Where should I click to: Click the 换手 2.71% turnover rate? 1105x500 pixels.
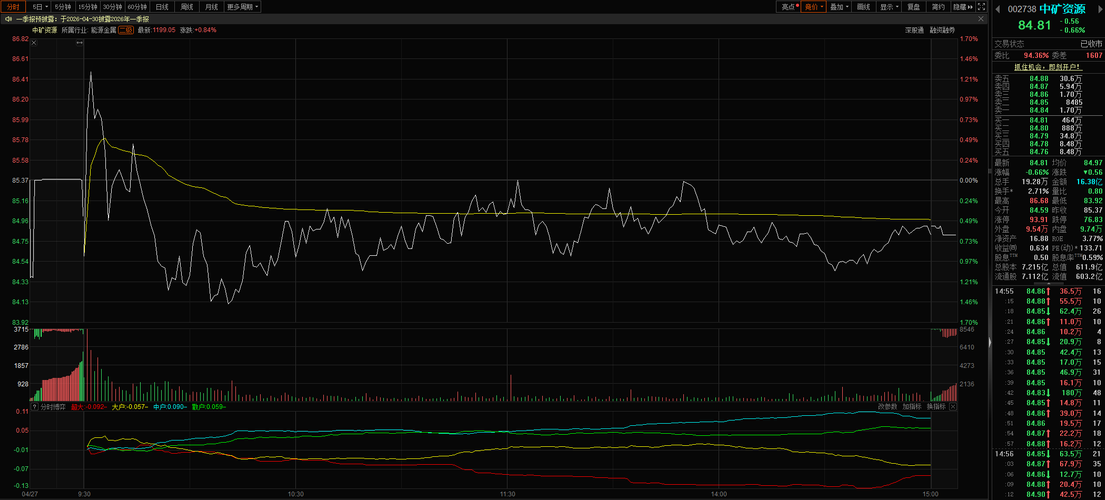pyautogui.click(x=1039, y=191)
